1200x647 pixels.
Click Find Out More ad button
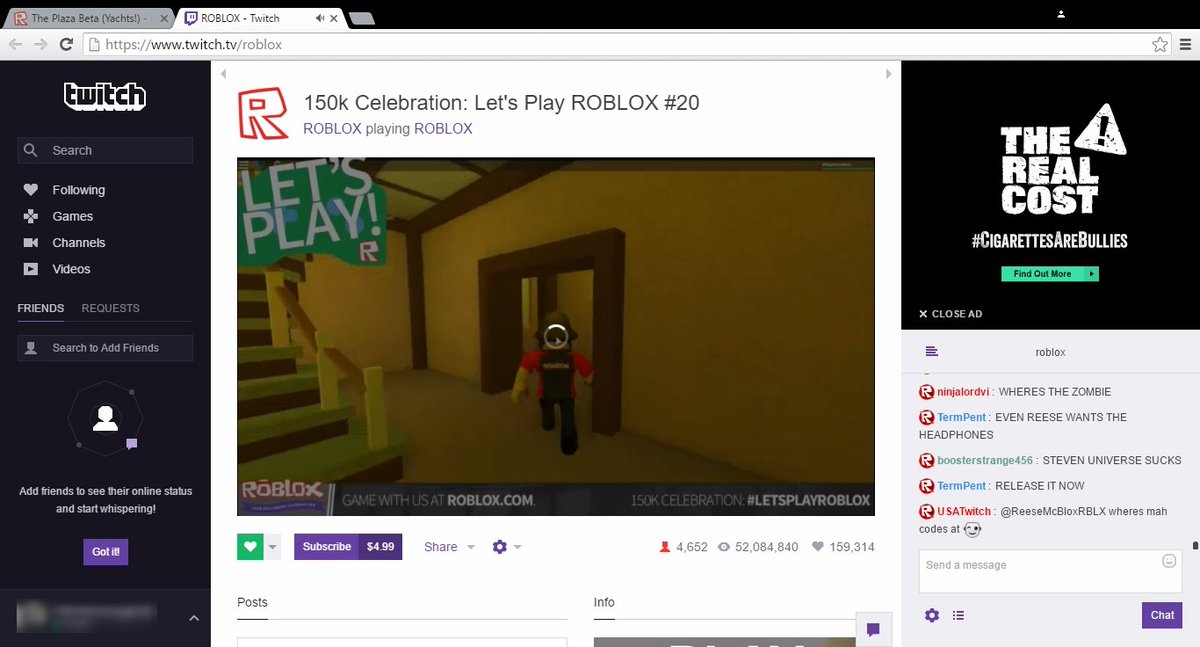[x=1050, y=274]
